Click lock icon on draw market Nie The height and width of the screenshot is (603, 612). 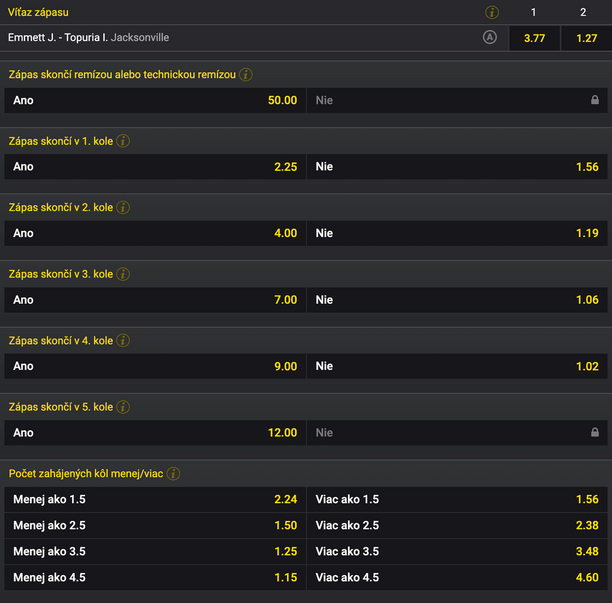click(x=594, y=100)
